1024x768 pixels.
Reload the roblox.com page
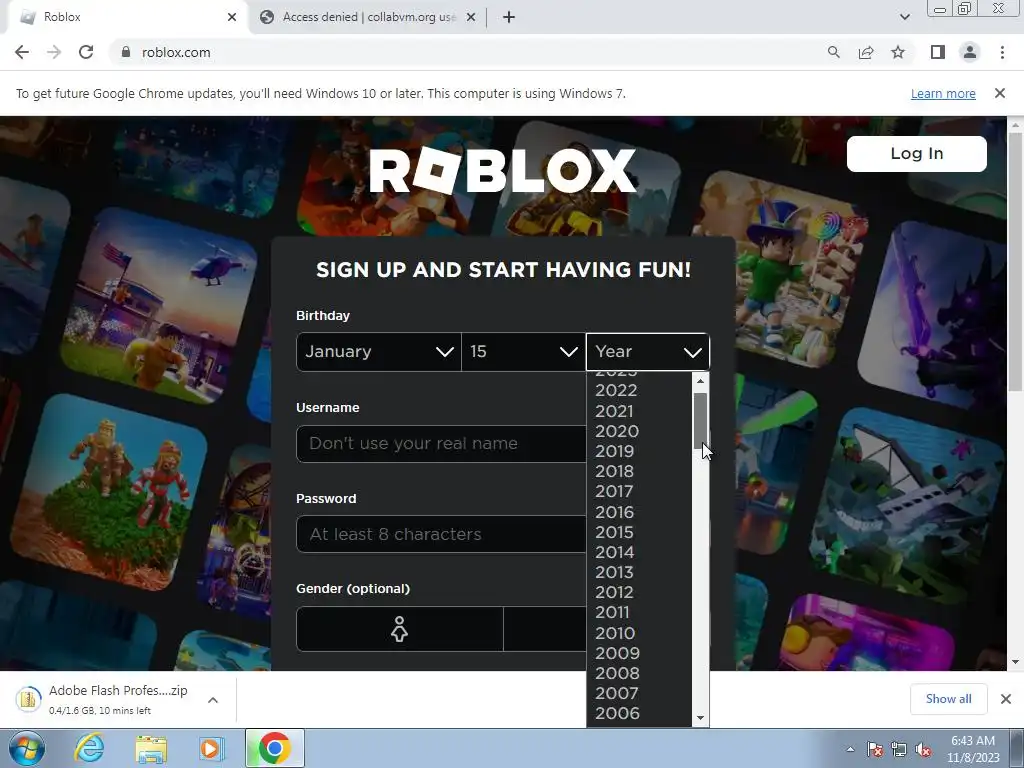pyautogui.click(x=86, y=52)
